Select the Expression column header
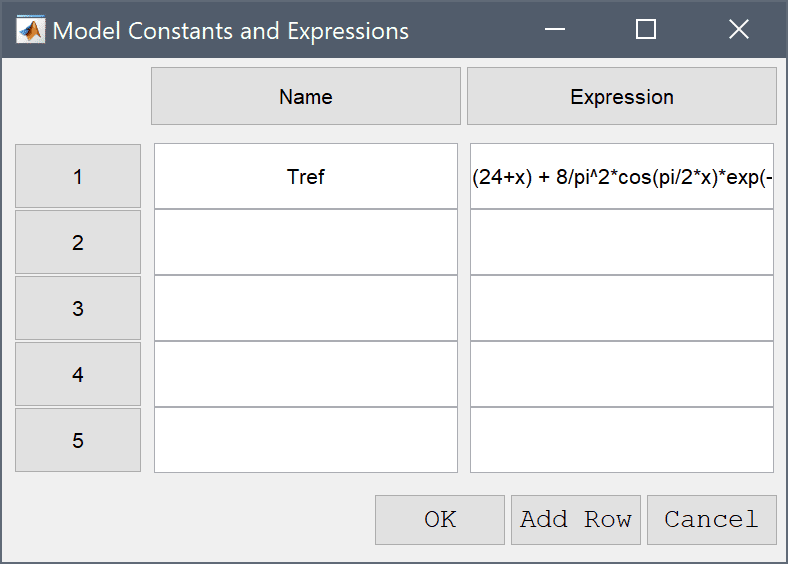The image size is (788, 564). [622, 96]
